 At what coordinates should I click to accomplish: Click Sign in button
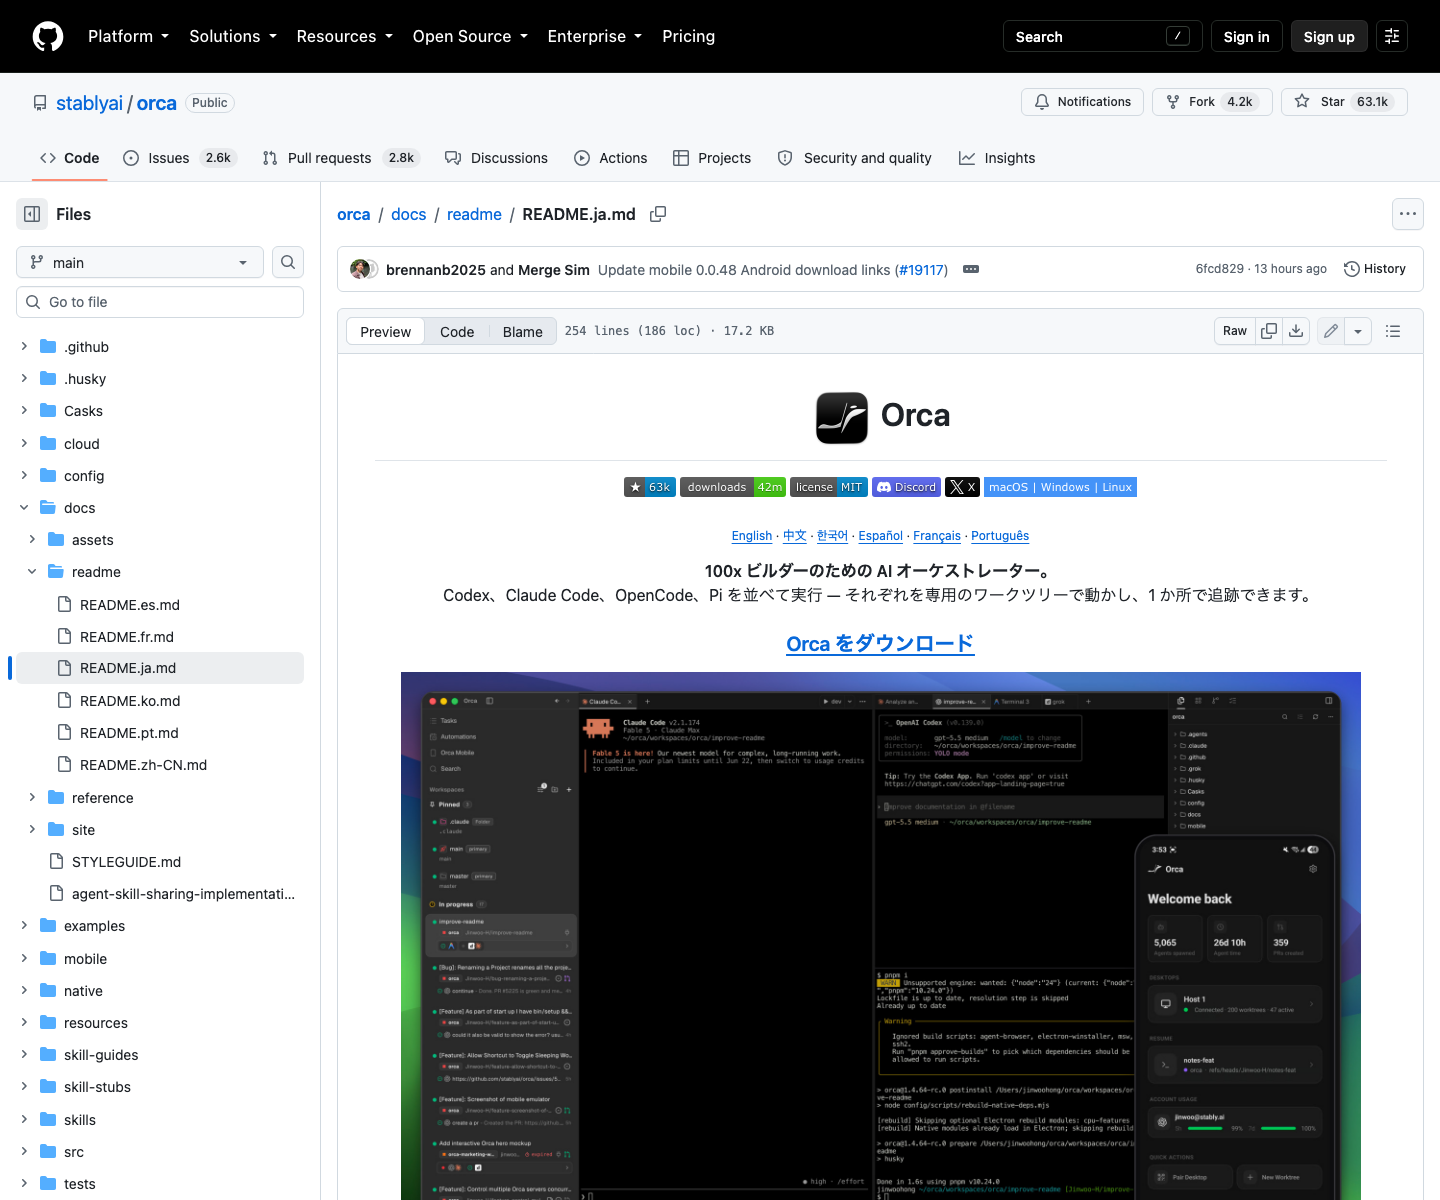[x=1246, y=36]
